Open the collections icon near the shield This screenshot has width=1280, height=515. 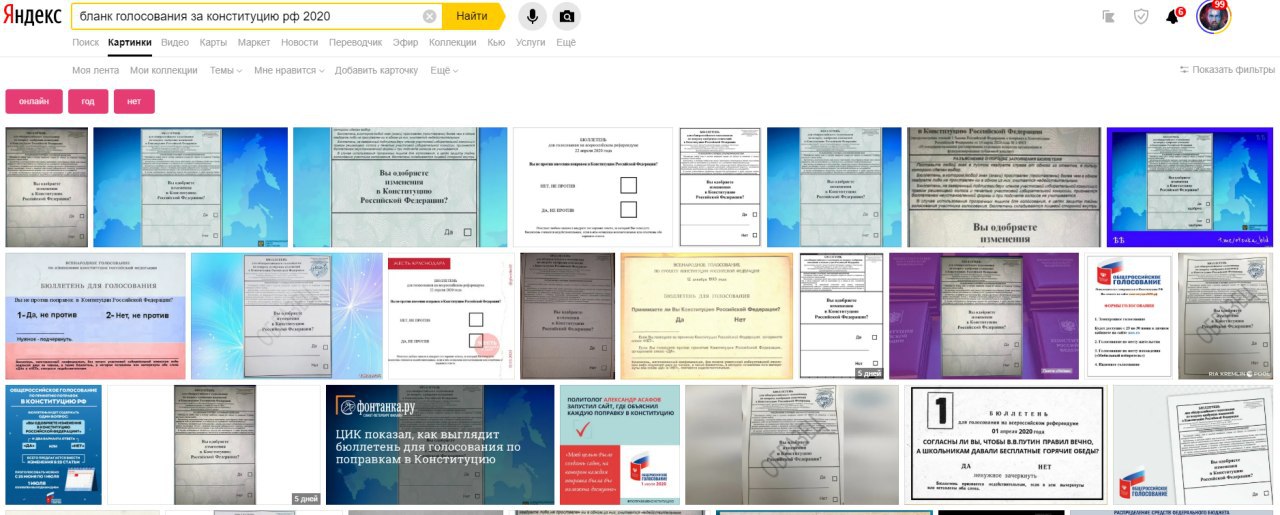pos(1108,16)
